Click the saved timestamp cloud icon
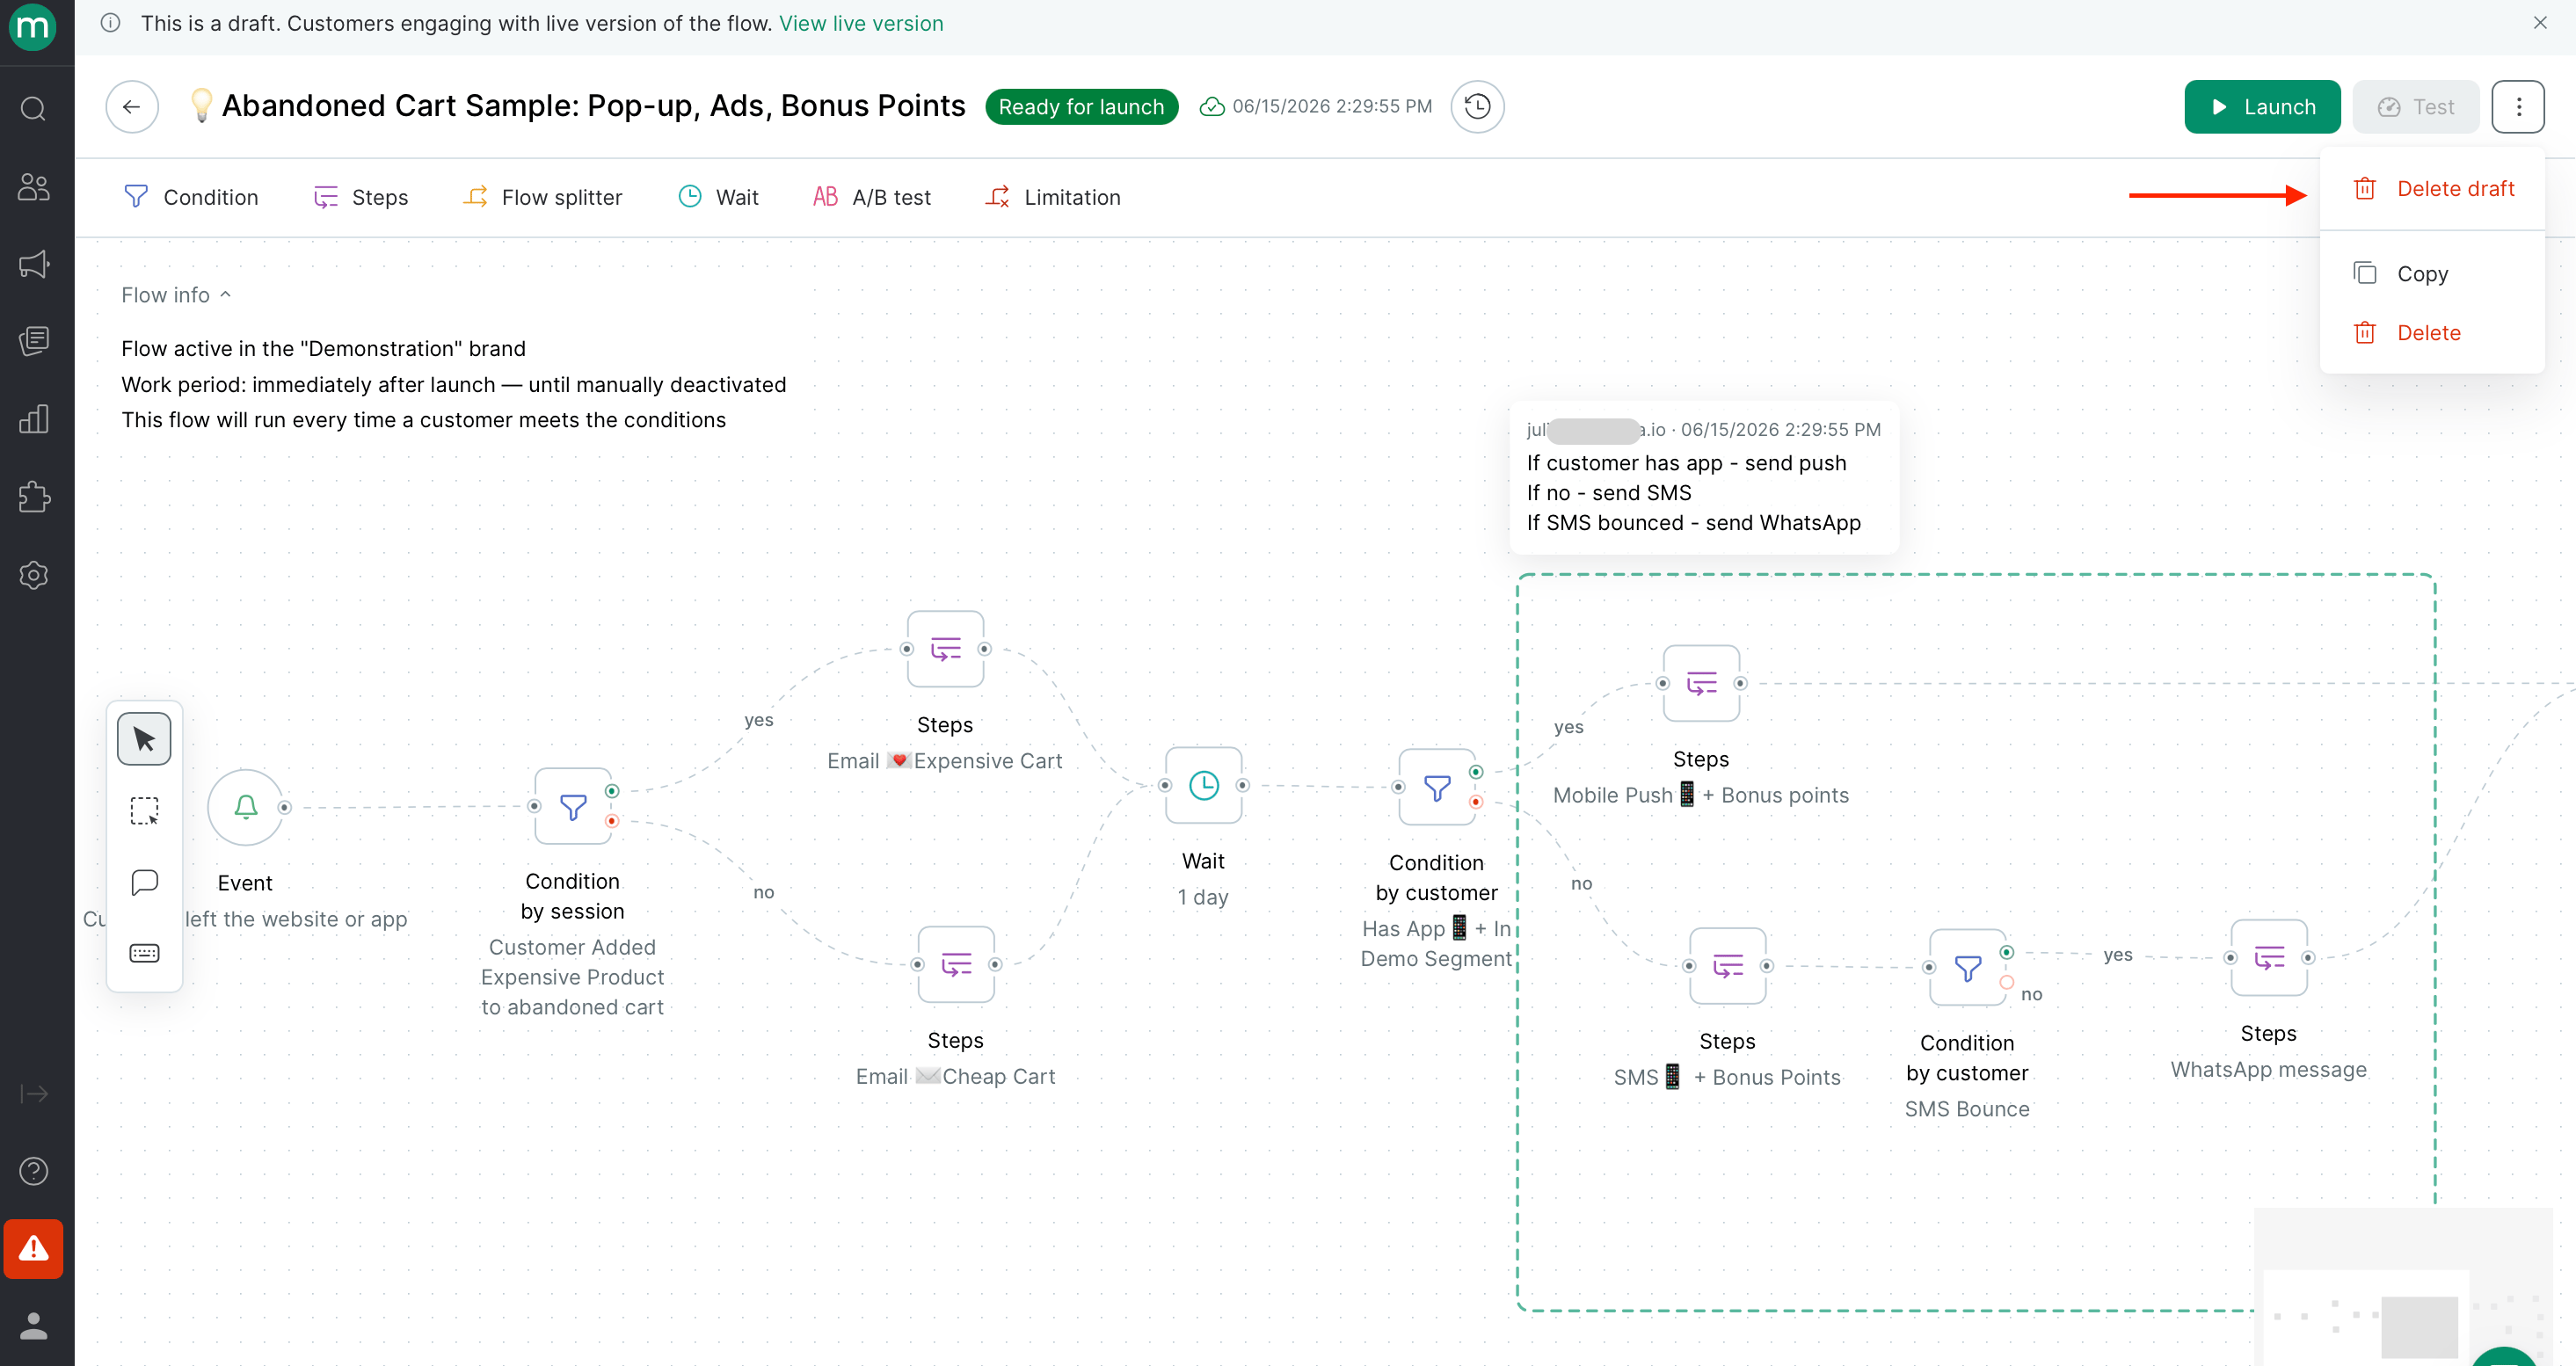The height and width of the screenshot is (1366, 2576). (1212, 106)
